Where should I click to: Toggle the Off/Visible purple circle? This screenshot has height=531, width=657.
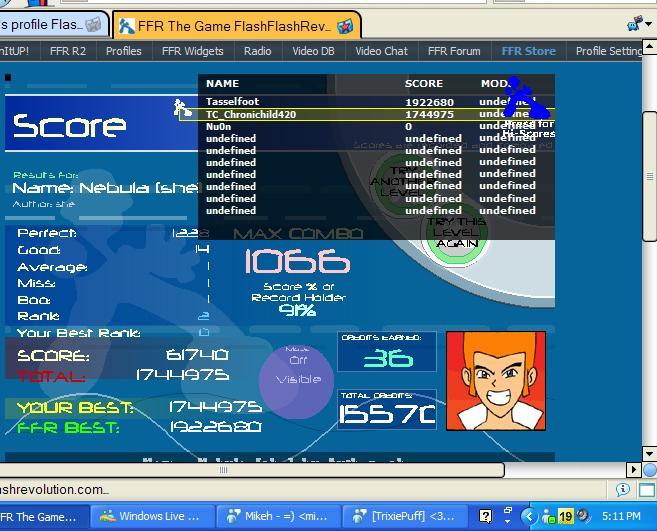point(297,379)
